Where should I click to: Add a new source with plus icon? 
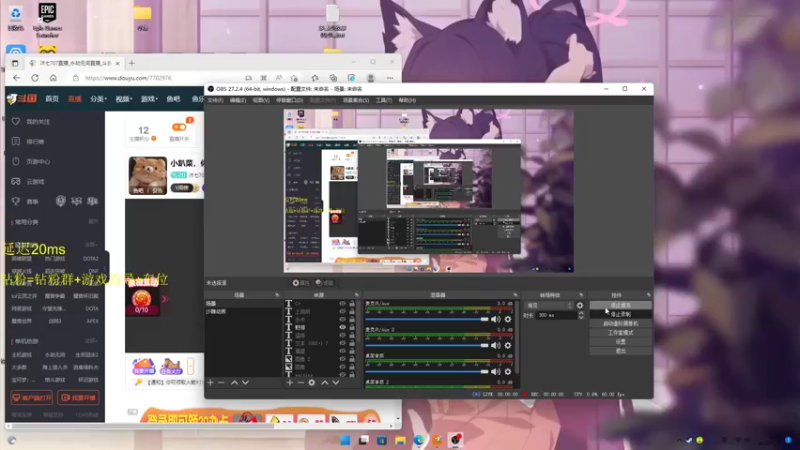point(290,382)
